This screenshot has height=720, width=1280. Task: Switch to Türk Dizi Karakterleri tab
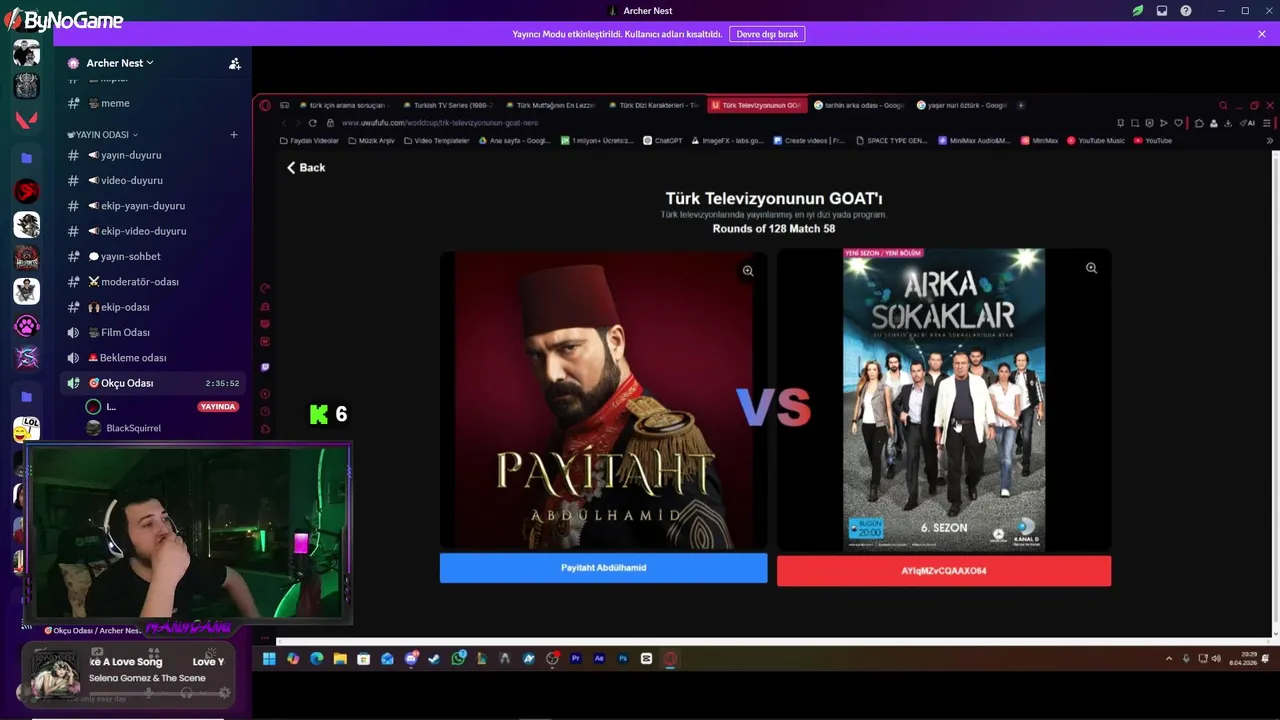point(653,105)
